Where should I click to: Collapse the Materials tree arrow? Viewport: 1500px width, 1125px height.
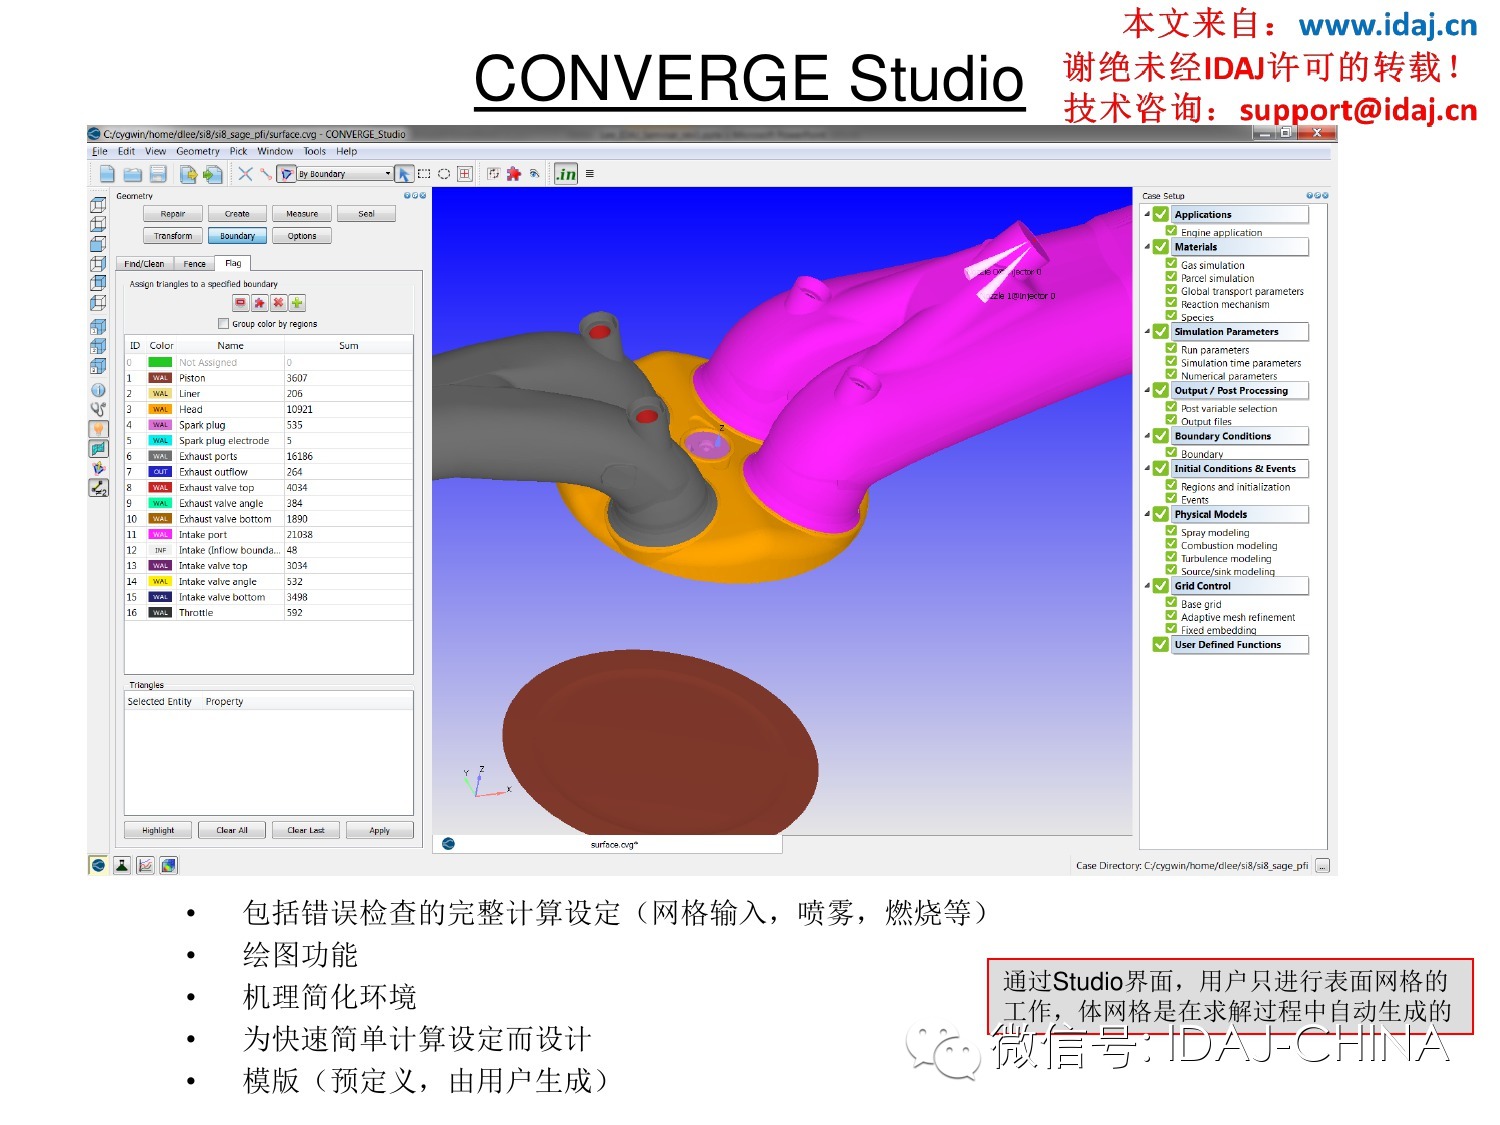coord(1147,245)
